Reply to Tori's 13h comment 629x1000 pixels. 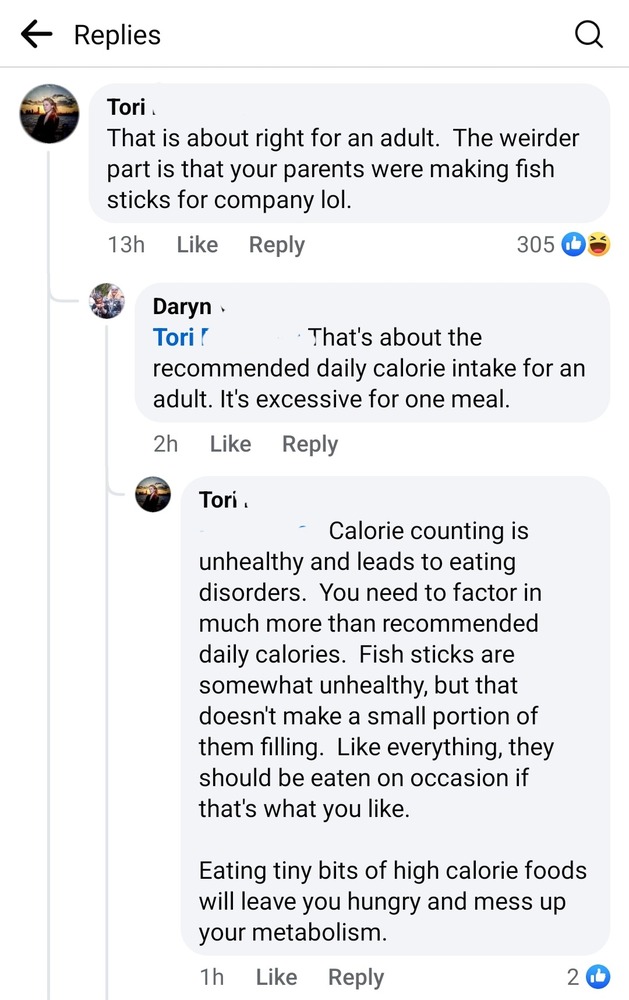276,245
